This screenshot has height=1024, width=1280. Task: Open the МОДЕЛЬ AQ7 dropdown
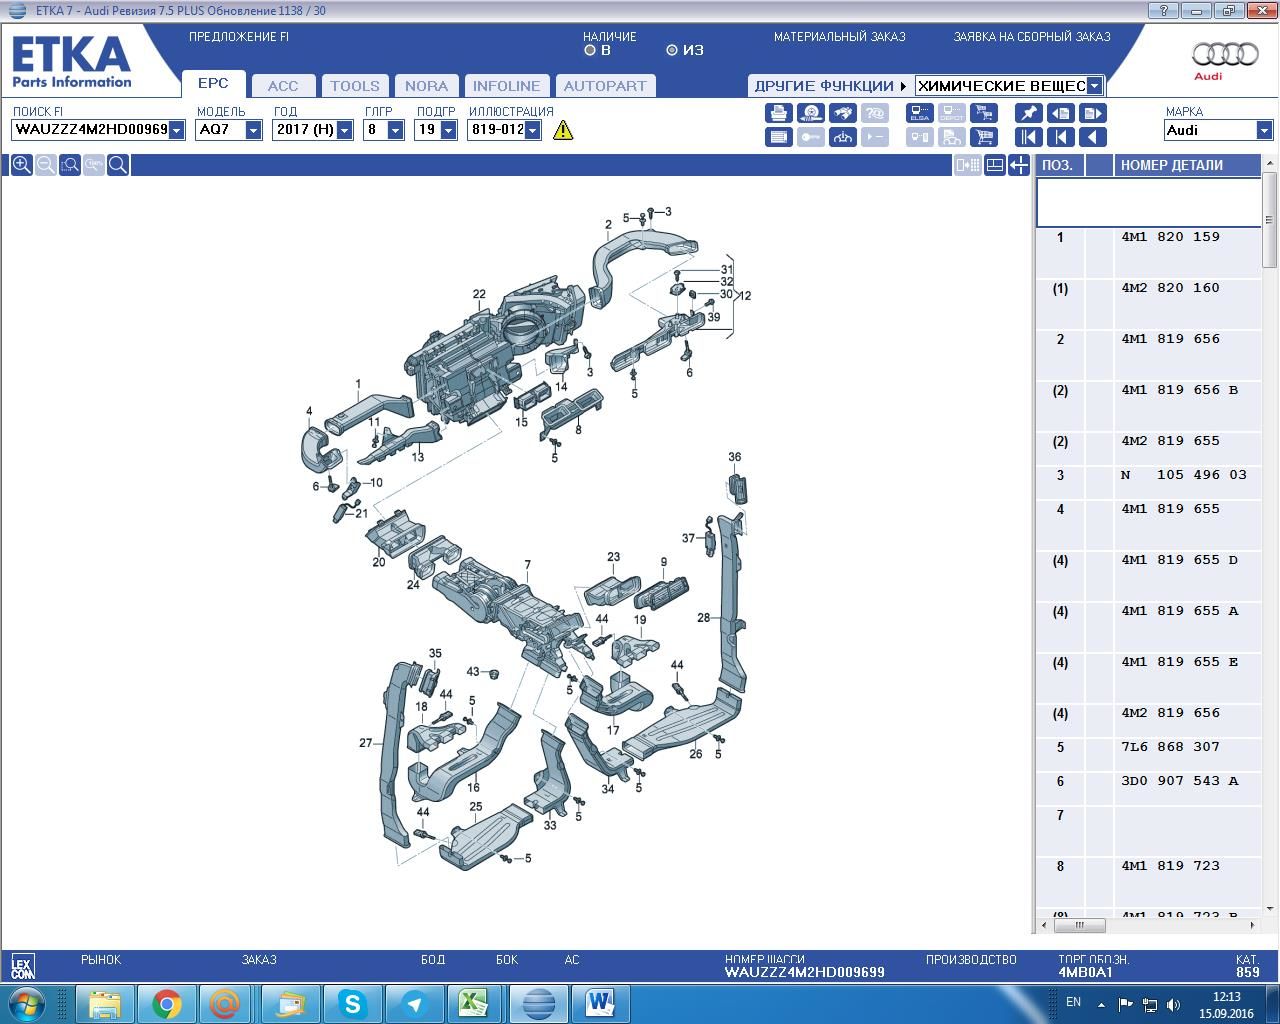pyautogui.click(x=254, y=130)
